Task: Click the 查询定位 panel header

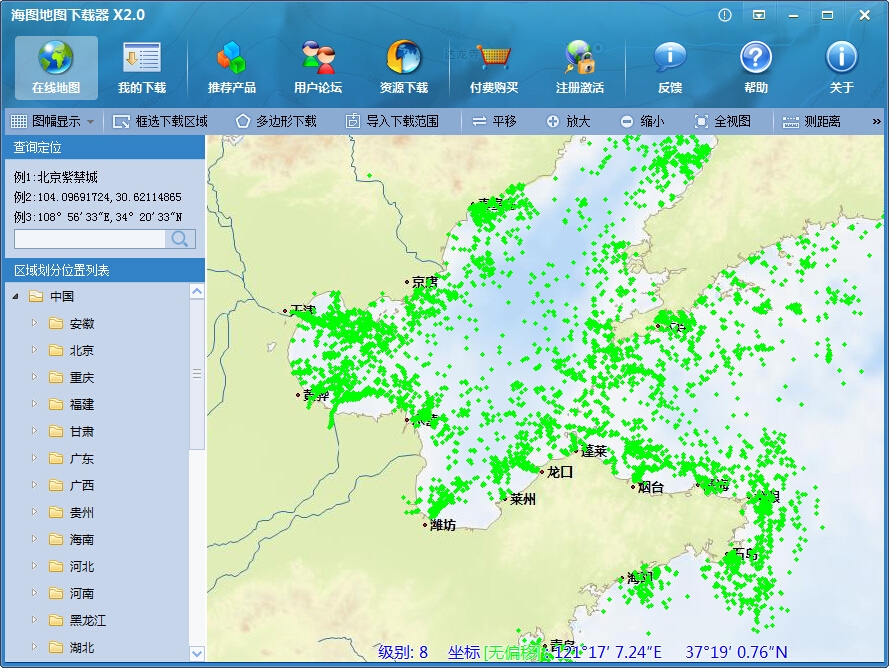Action: coord(104,147)
